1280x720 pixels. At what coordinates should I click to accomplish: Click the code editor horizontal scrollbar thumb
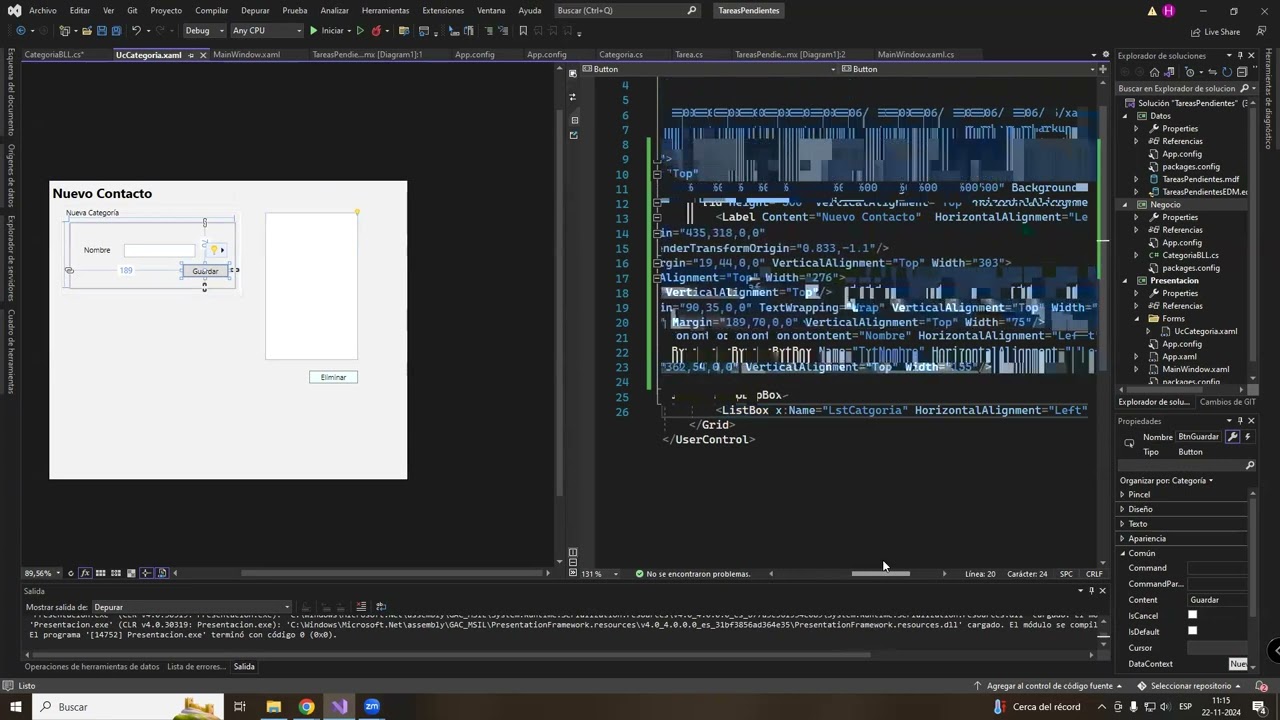pos(881,574)
